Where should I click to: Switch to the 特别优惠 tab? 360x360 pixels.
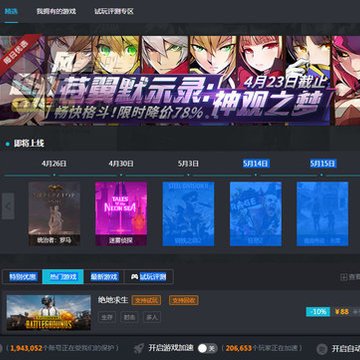coord(22,277)
